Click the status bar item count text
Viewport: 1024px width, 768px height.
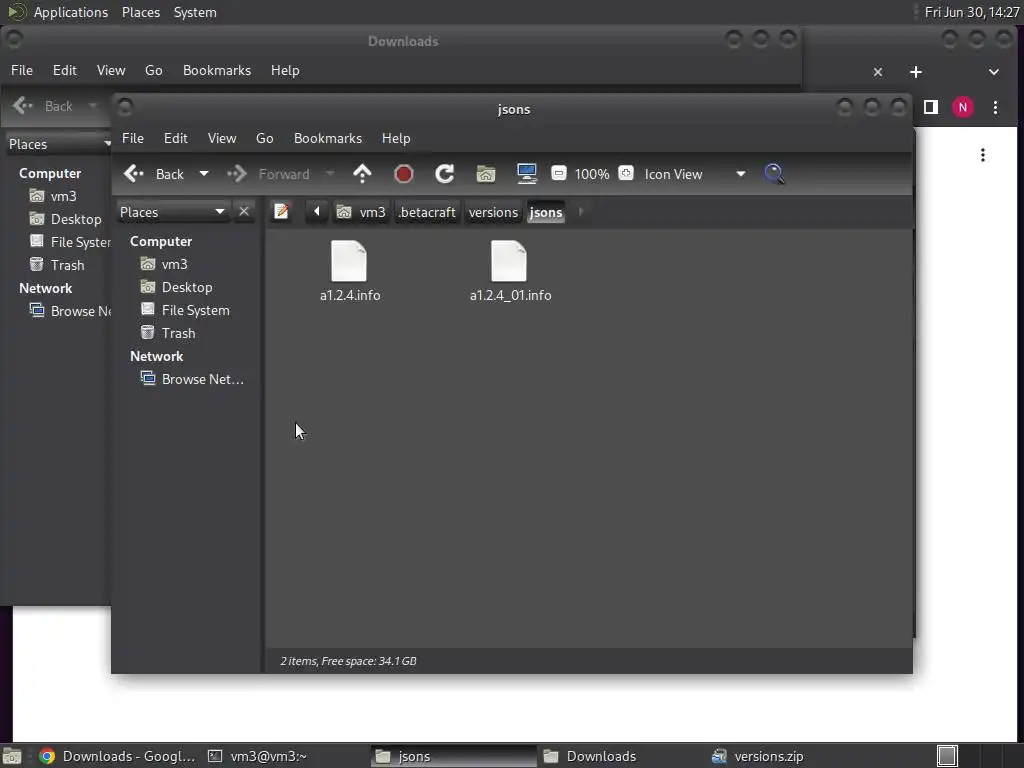point(348,661)
